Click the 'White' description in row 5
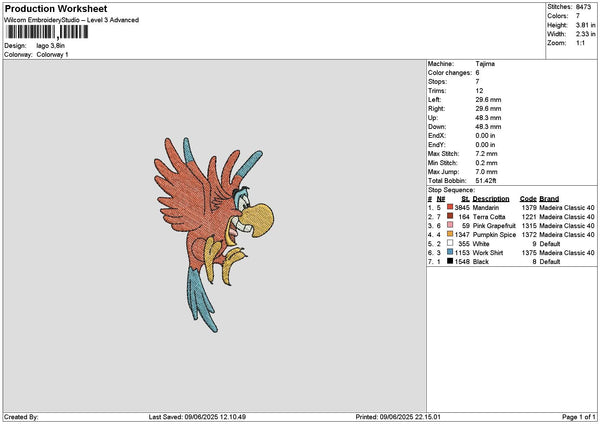 481,244
